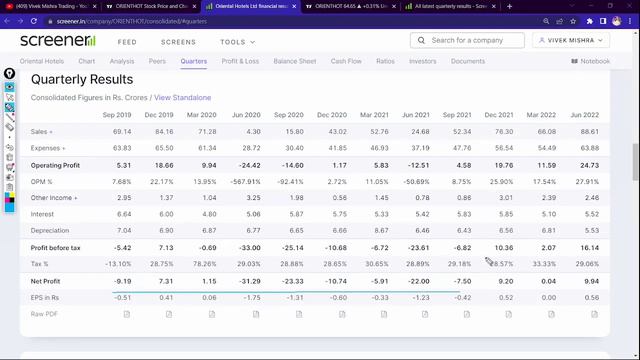Image resolution: width=640 pixels, height=360 pixels.
Task: Expand the TOOLS dropdown
Action: 238,42
